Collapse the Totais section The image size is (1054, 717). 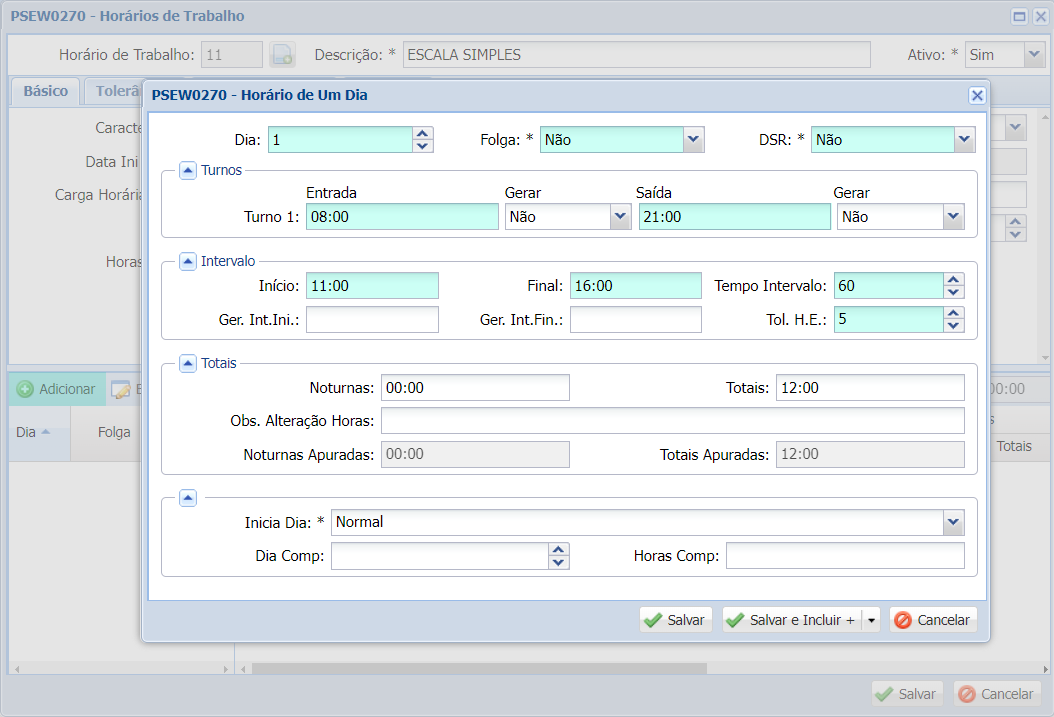coord(188,363)
